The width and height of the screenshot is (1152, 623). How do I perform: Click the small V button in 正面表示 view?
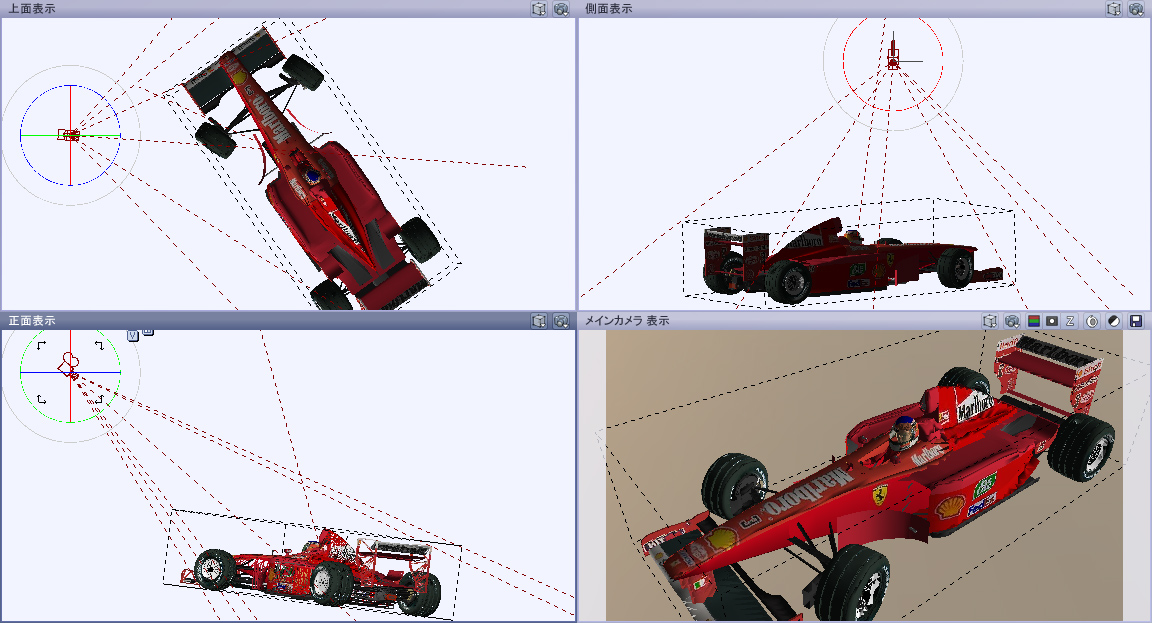coord(133,335)
